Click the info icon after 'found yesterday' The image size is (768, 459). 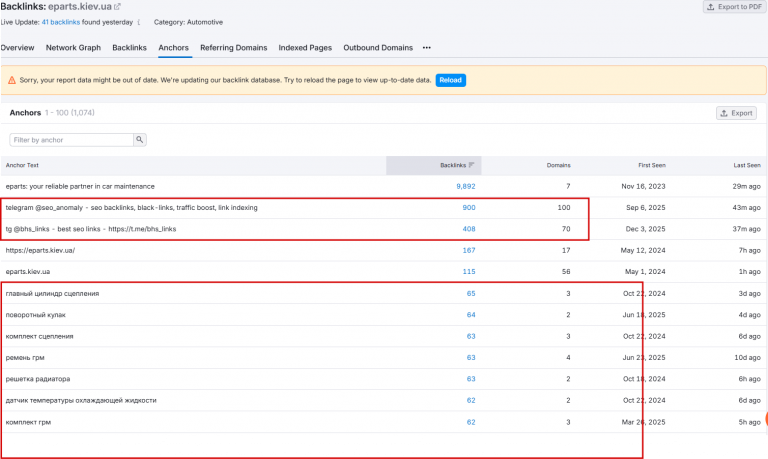139,22
